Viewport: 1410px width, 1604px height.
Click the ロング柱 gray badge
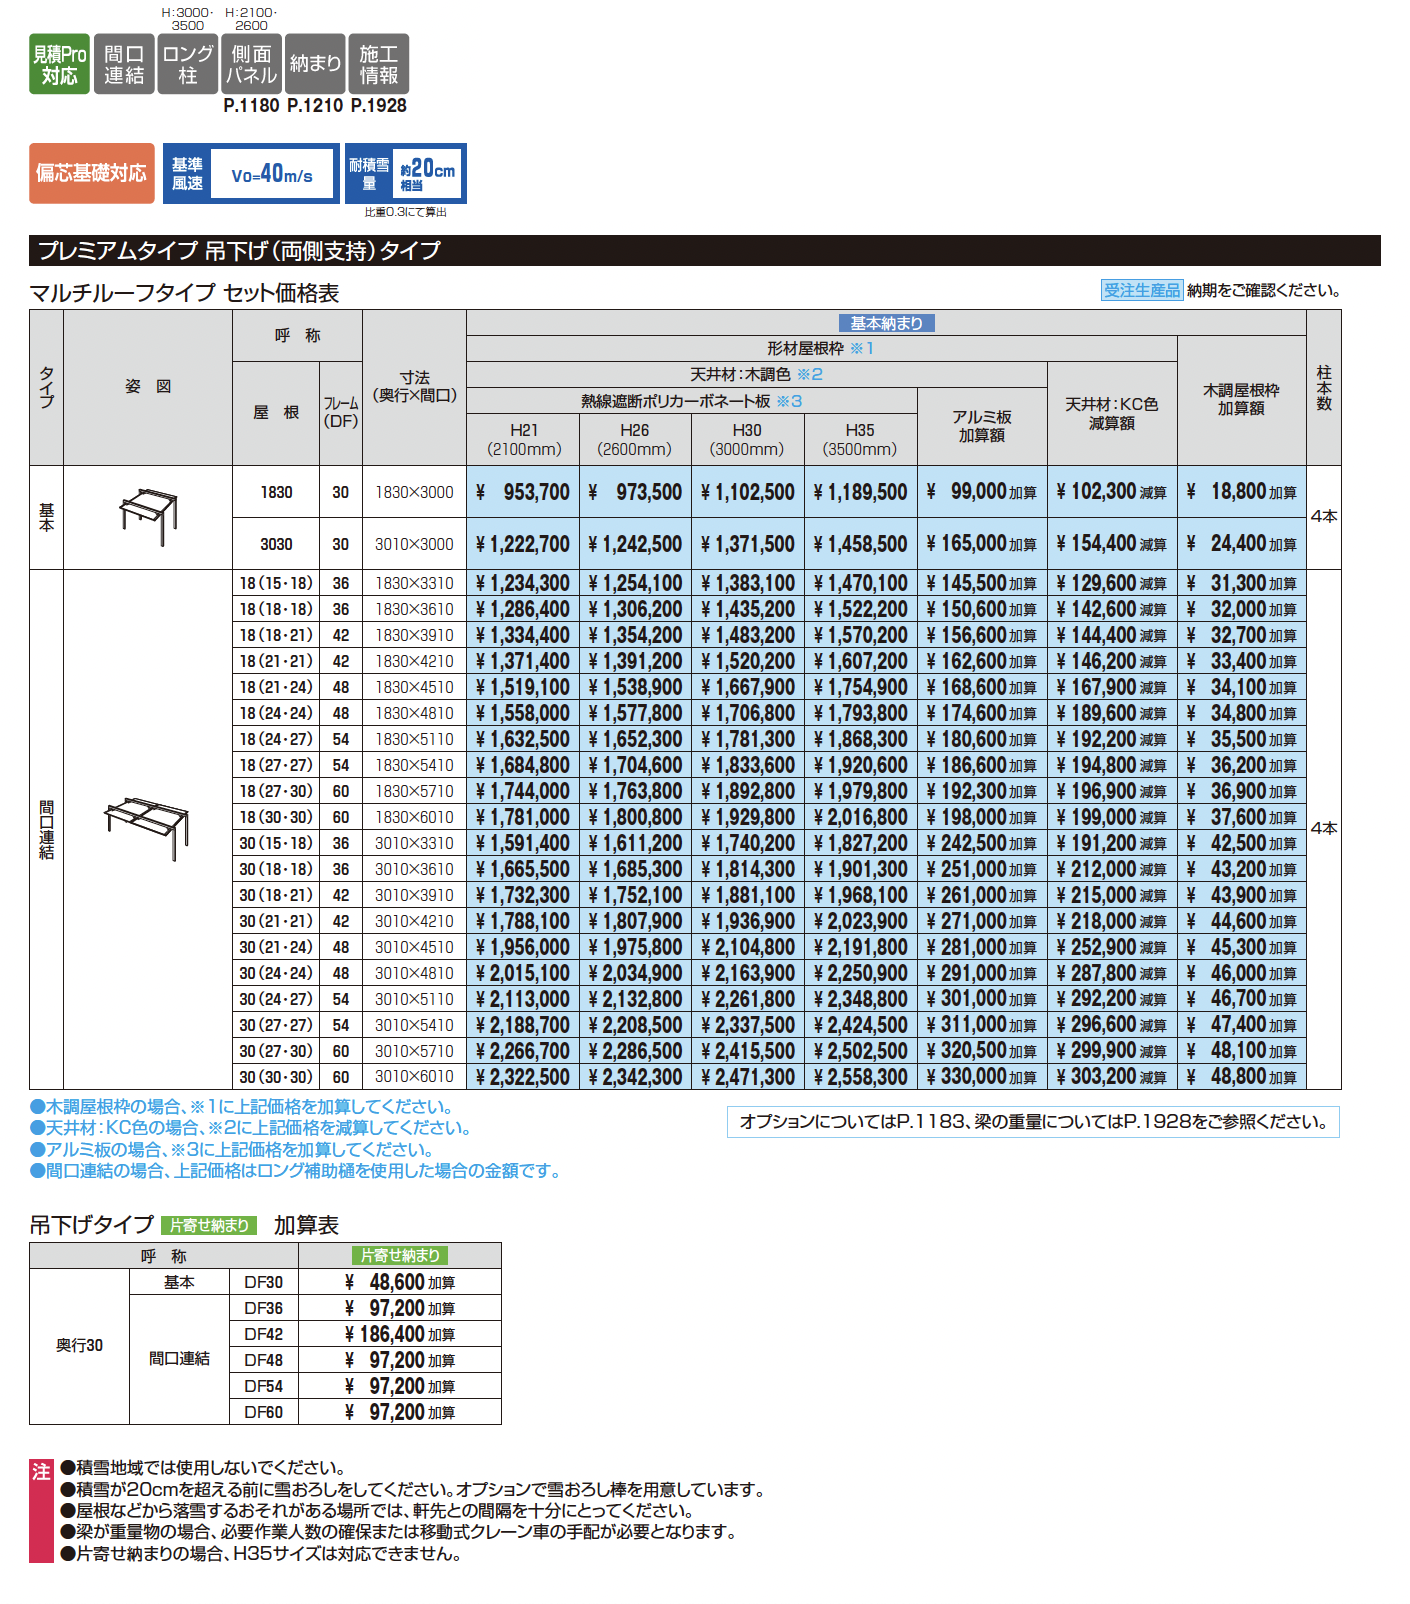(x=187, y=64)
